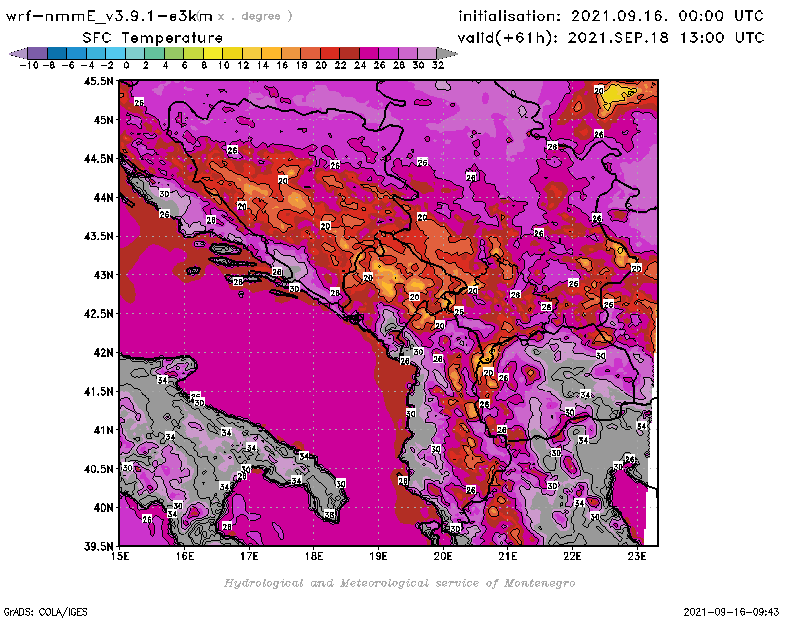The width and height of the screenshot is (800, 618).
Task: Click the 18E longitude axis label
Action: tap(314, 556)
